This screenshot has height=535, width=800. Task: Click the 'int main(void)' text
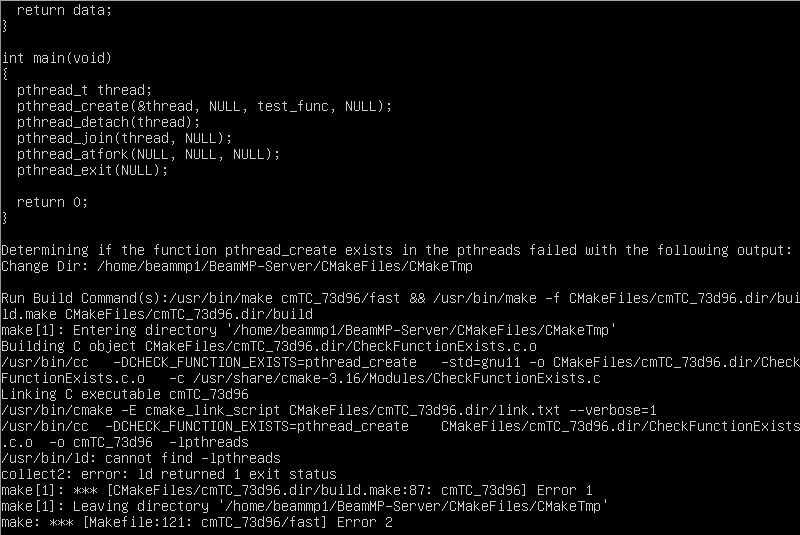pos(56,58)
